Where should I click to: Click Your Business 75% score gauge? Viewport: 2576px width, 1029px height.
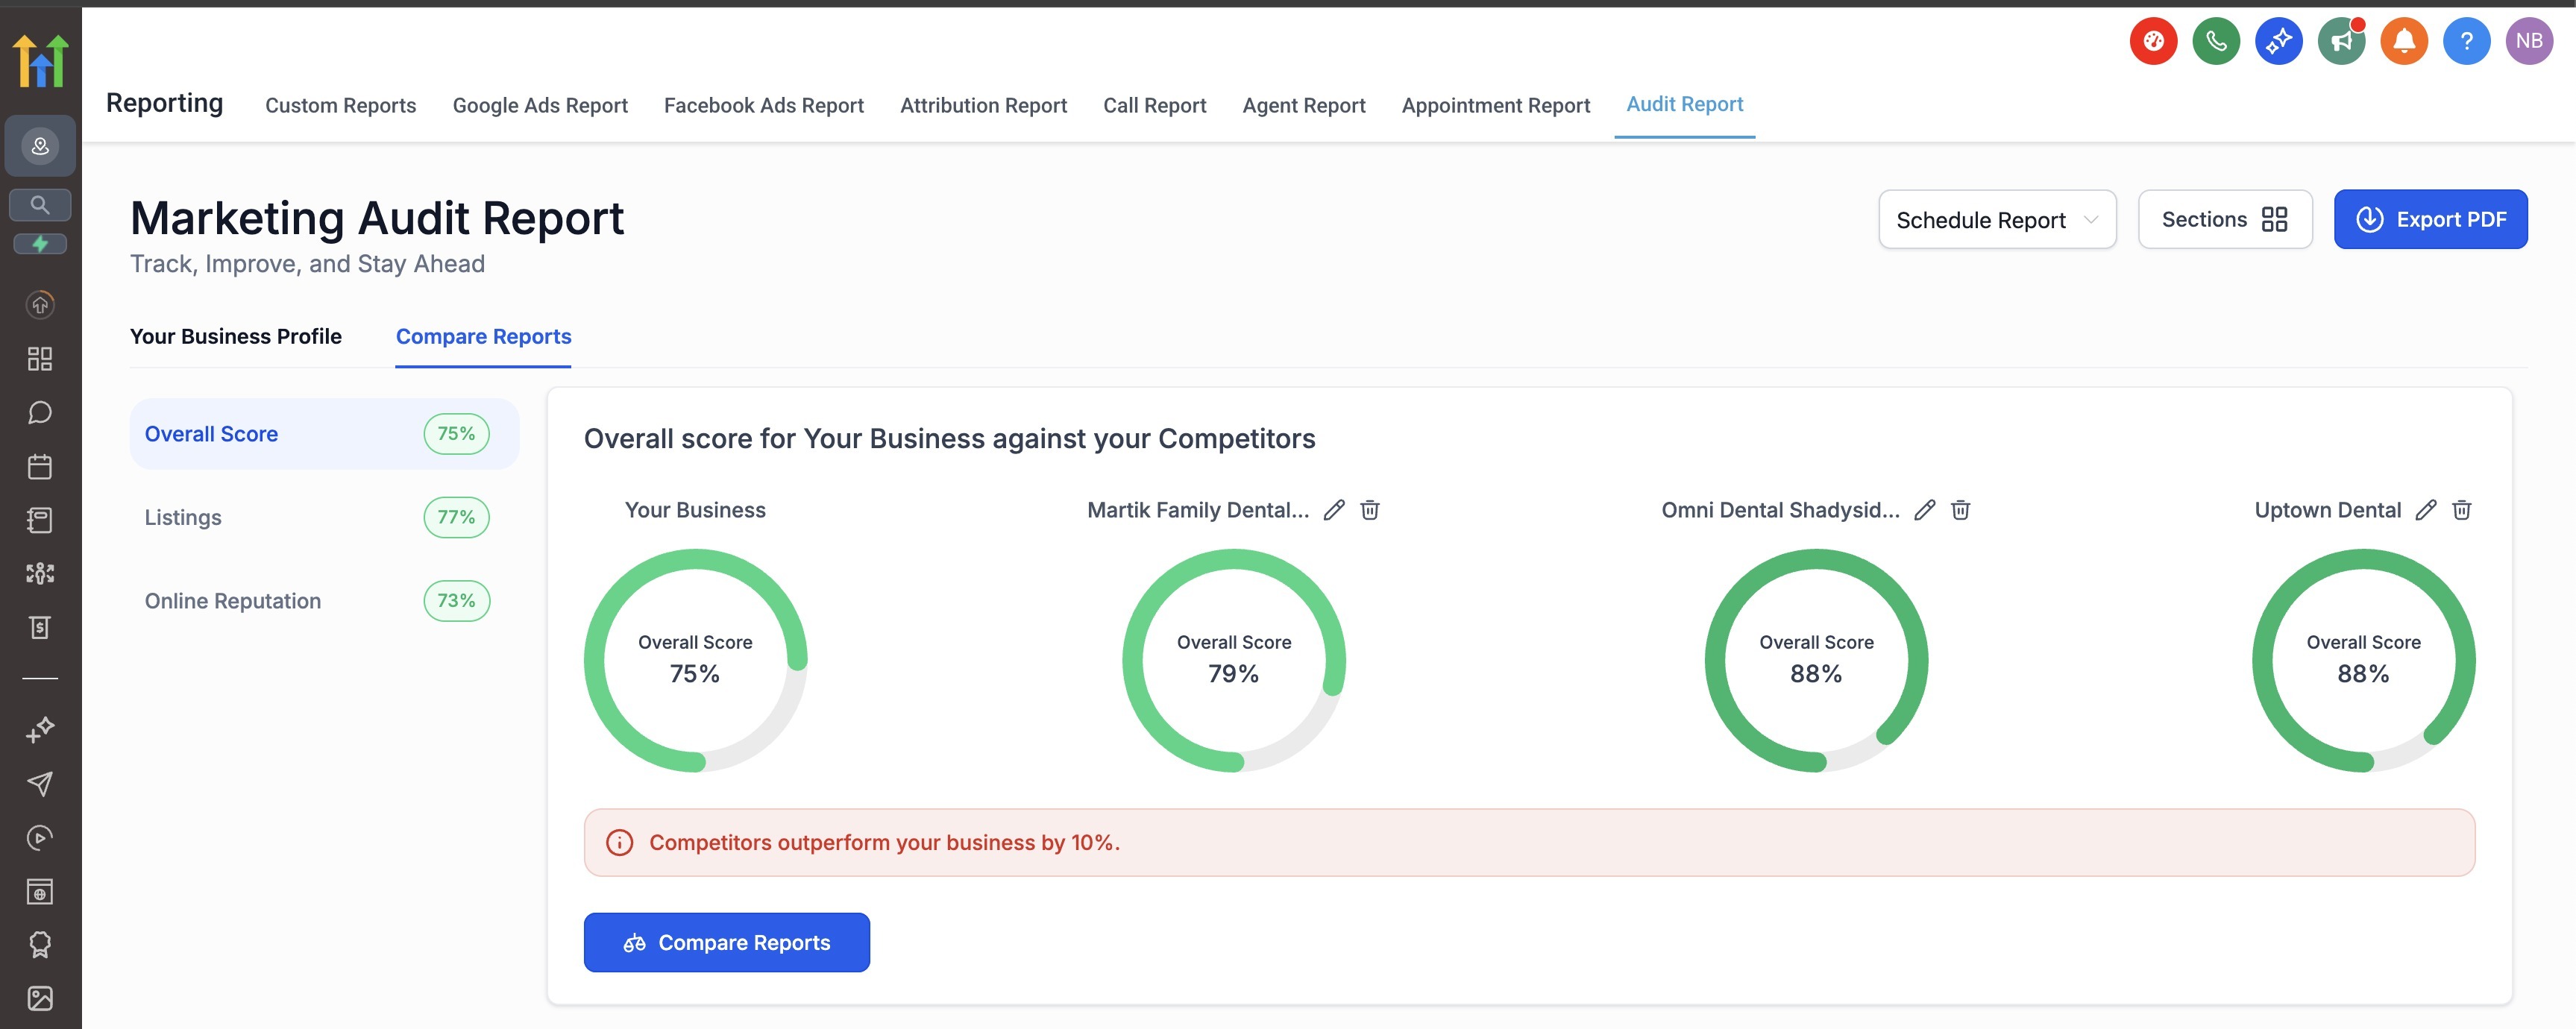pyautogui.click(x=695, y=660)
